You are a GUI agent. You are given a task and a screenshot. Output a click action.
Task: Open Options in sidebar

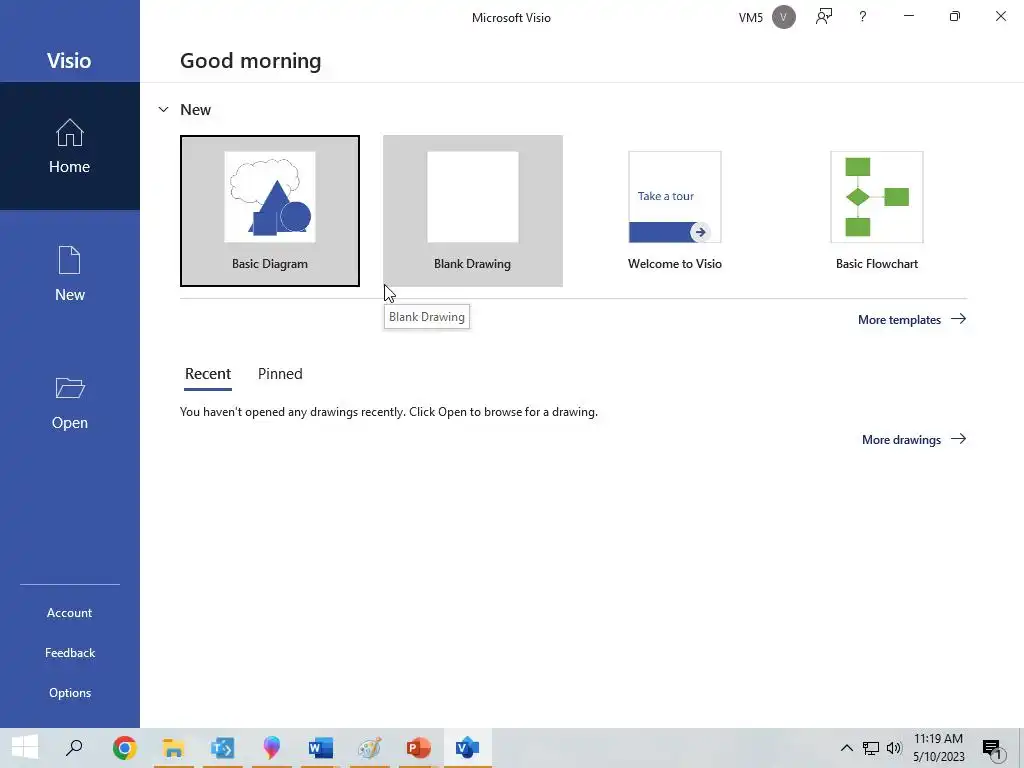[70, 693]
